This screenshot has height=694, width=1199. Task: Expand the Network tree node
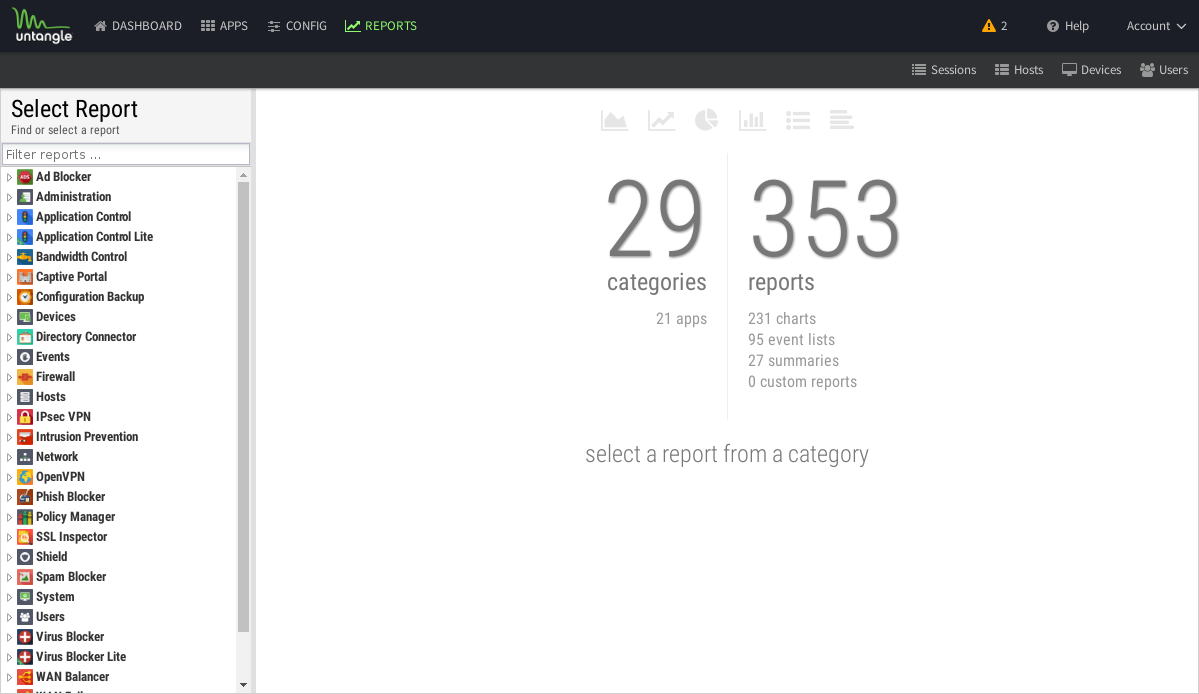[x=9, y=457]
